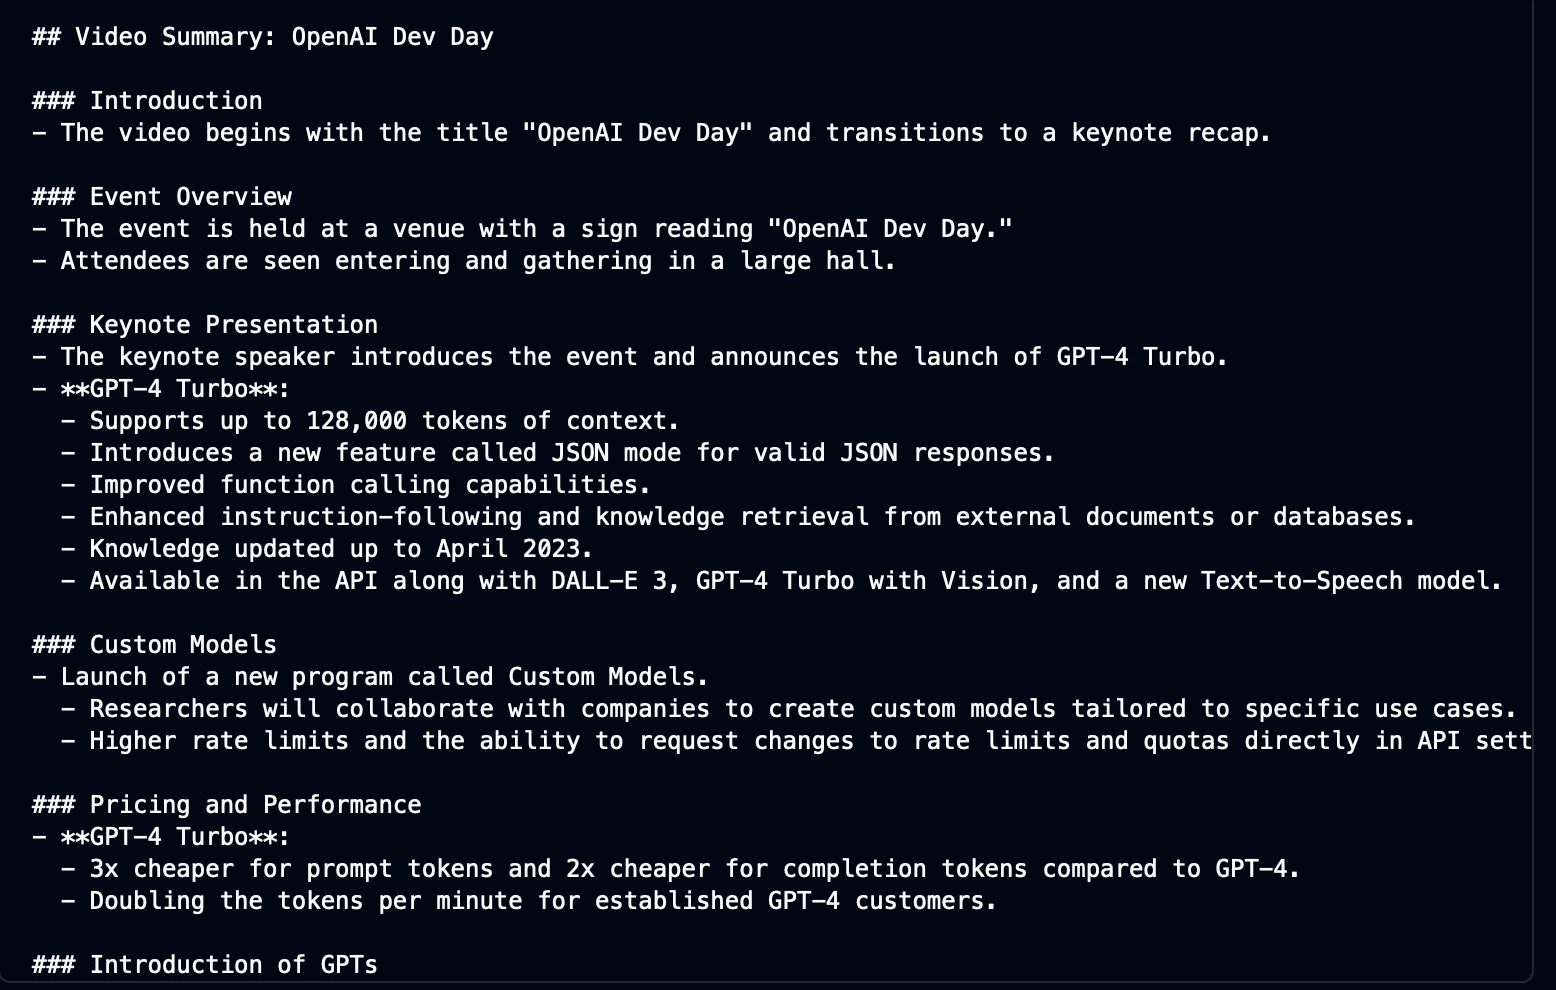Image resolution: width=1556 pixels, height=990 pixels.
Task: Click the "### Custom Models" heading
Action: click(154, 645)
